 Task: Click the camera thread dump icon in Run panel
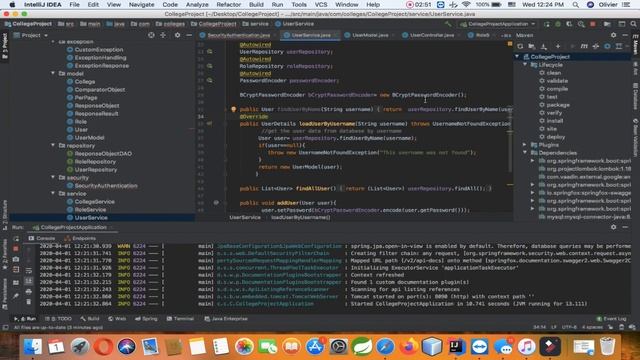click(16, 259)
